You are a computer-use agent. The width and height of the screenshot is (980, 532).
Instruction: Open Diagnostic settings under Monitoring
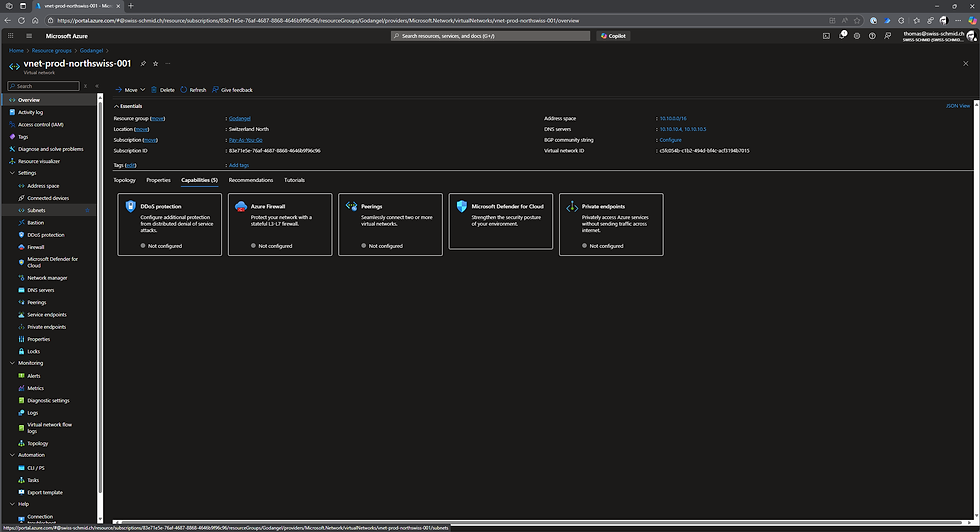[x=50, y=401]
